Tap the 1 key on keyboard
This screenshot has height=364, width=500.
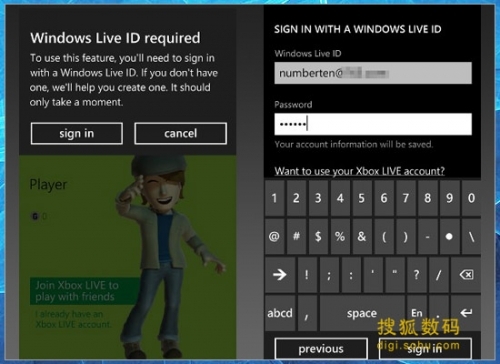click(274, 198)
